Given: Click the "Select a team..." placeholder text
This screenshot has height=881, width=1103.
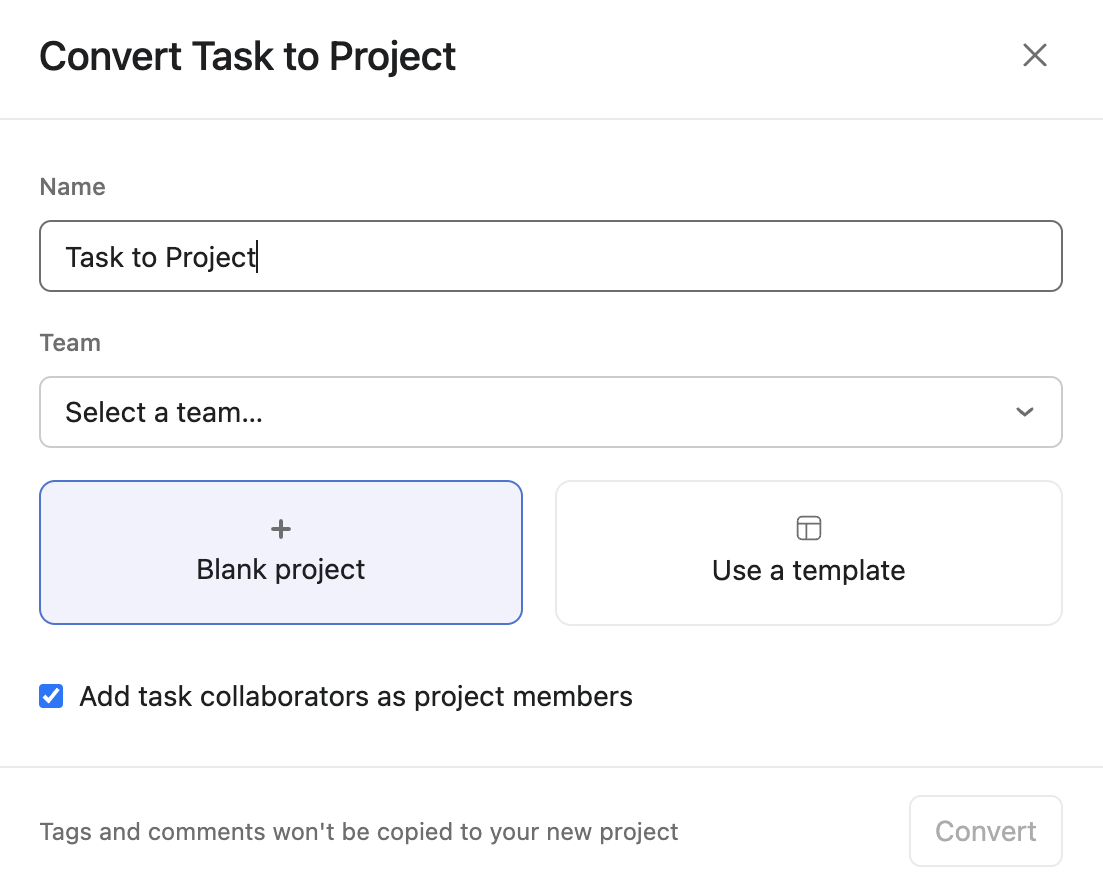Looking at the screenshot, I should pos(164,412).
